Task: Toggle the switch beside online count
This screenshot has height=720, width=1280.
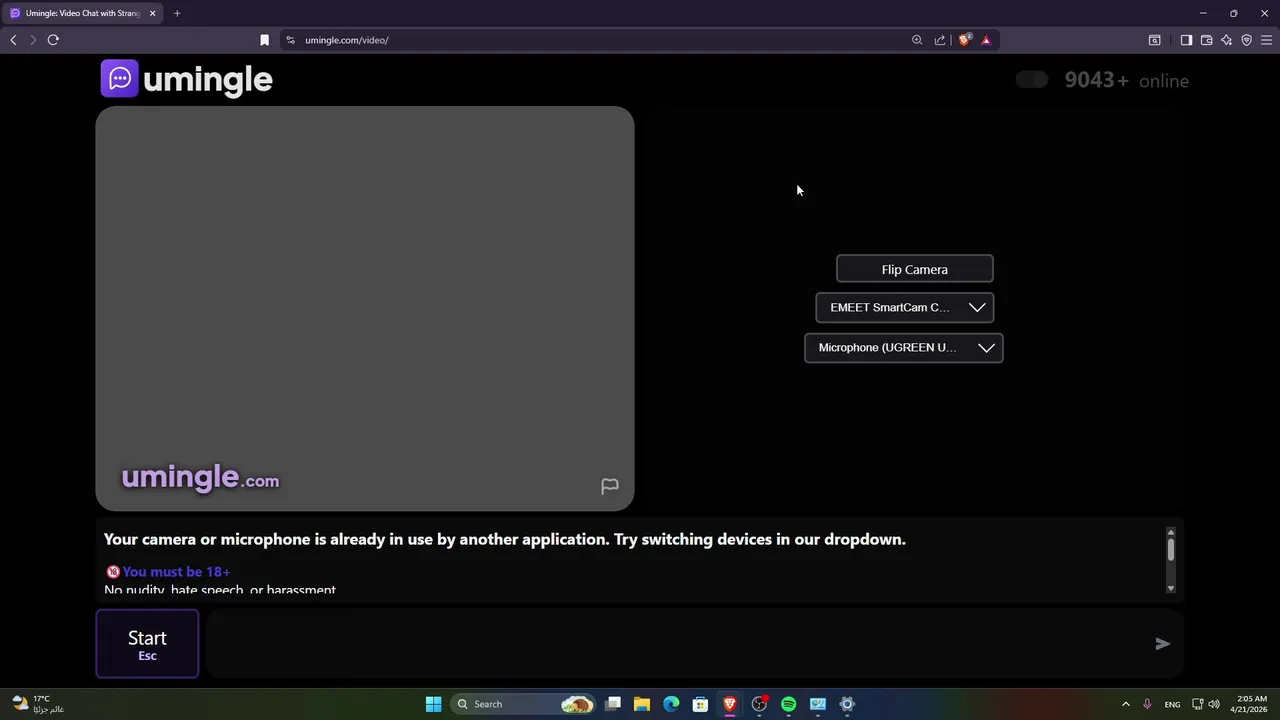Action: pyautogui.click(x=1032, y=80)
